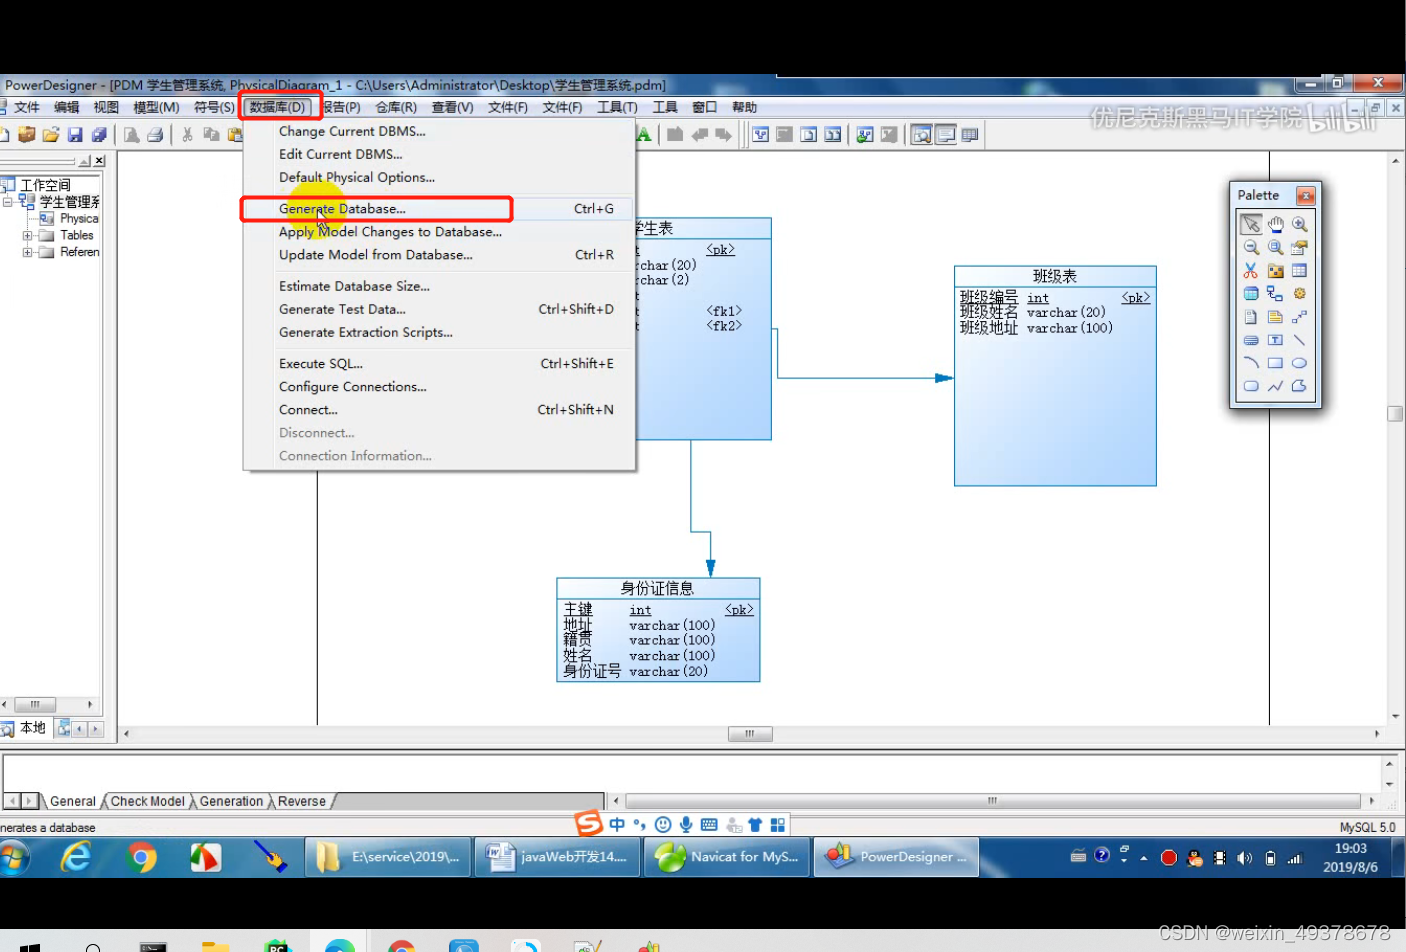Open Navicat for MySQL from the taskbar

[x=727, y=857]
